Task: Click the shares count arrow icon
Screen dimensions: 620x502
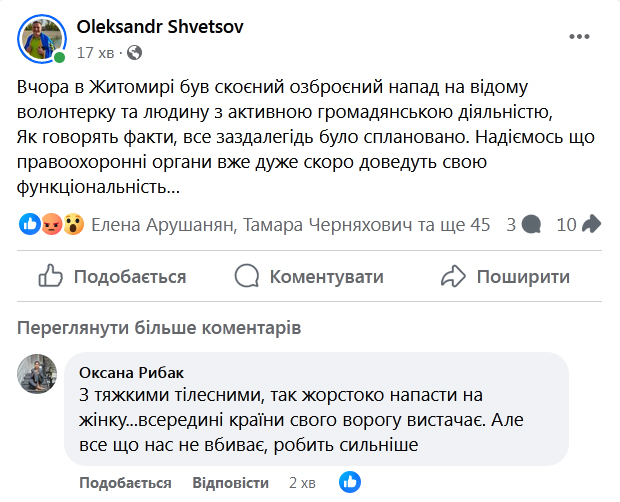Action: coord(590,225)
